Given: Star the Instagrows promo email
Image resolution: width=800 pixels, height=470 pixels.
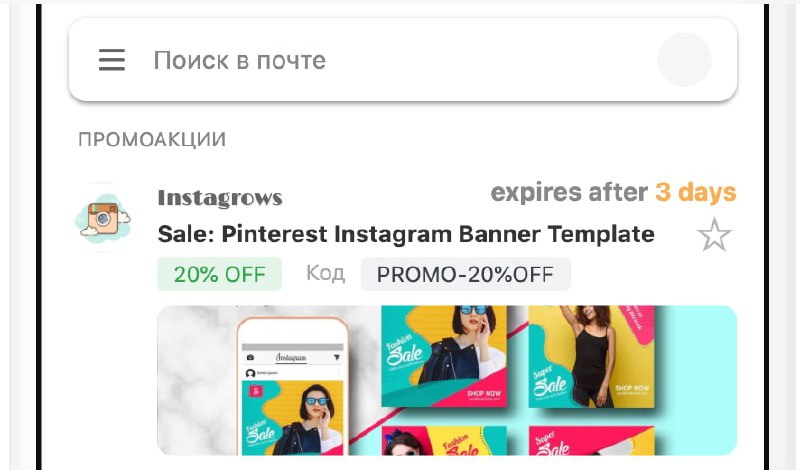Looking at the screenshot, I should click(714, 235).
